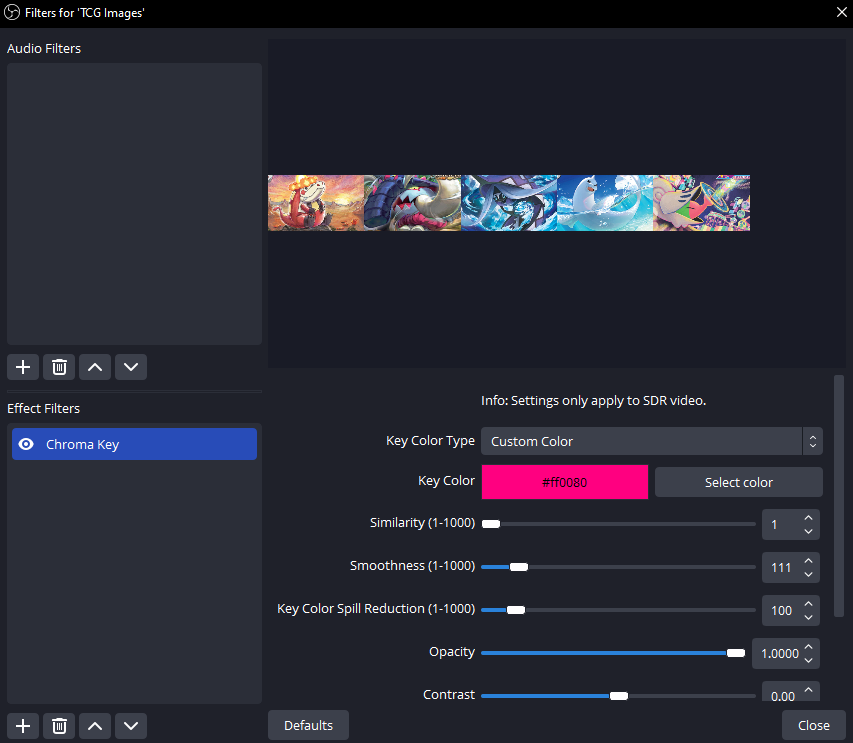853x743 pixels.
Task: Click the properties panel vertical scrollbar
Action: [839, 496]
